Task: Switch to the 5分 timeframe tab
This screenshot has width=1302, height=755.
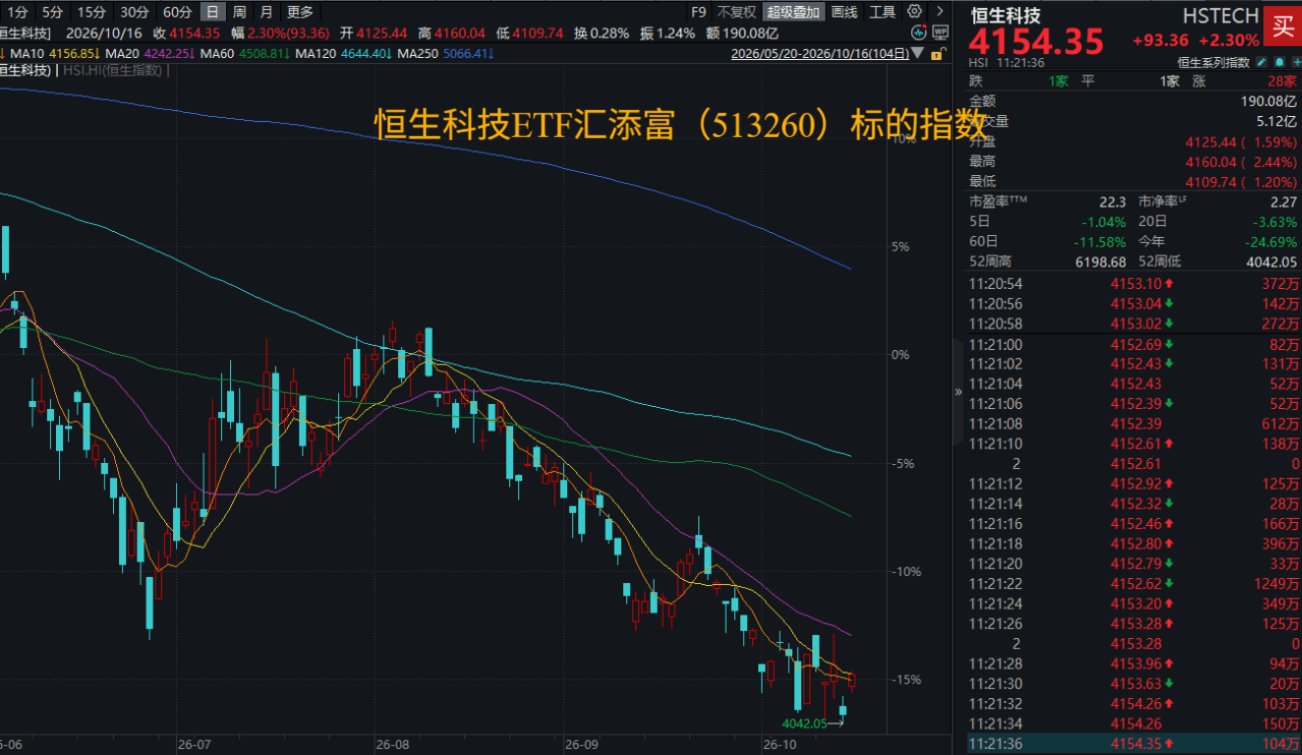Action: [x=52, y=12]
